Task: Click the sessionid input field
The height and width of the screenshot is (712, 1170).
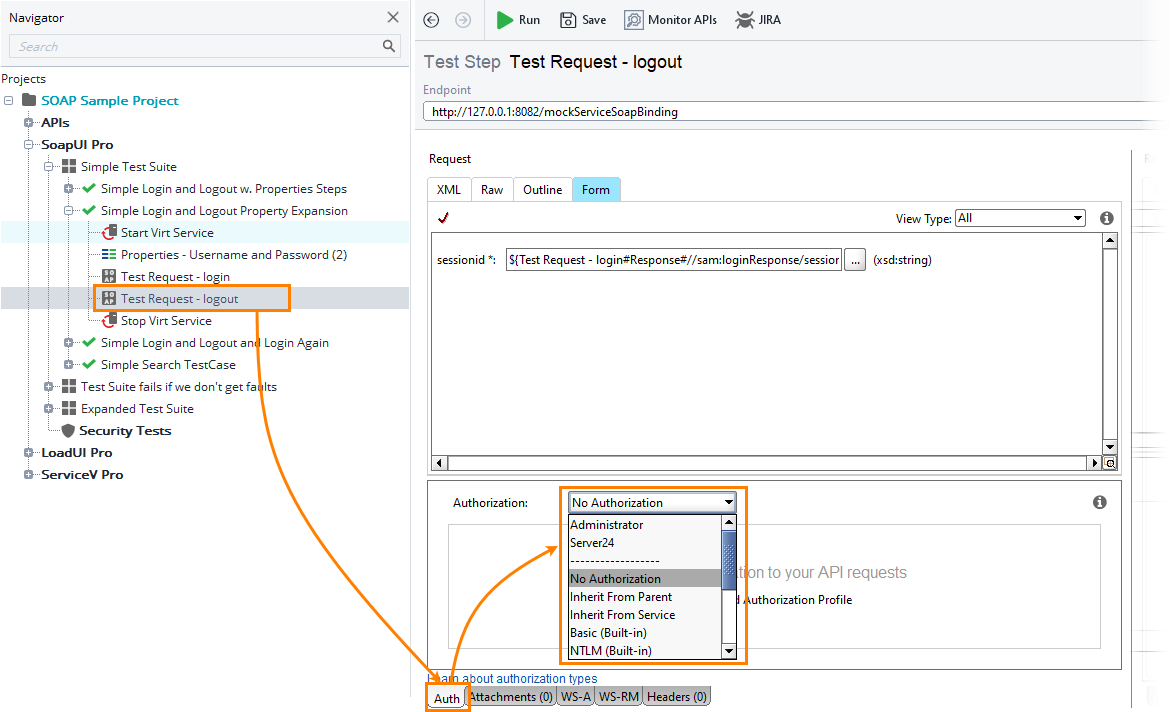Action: 674,260
